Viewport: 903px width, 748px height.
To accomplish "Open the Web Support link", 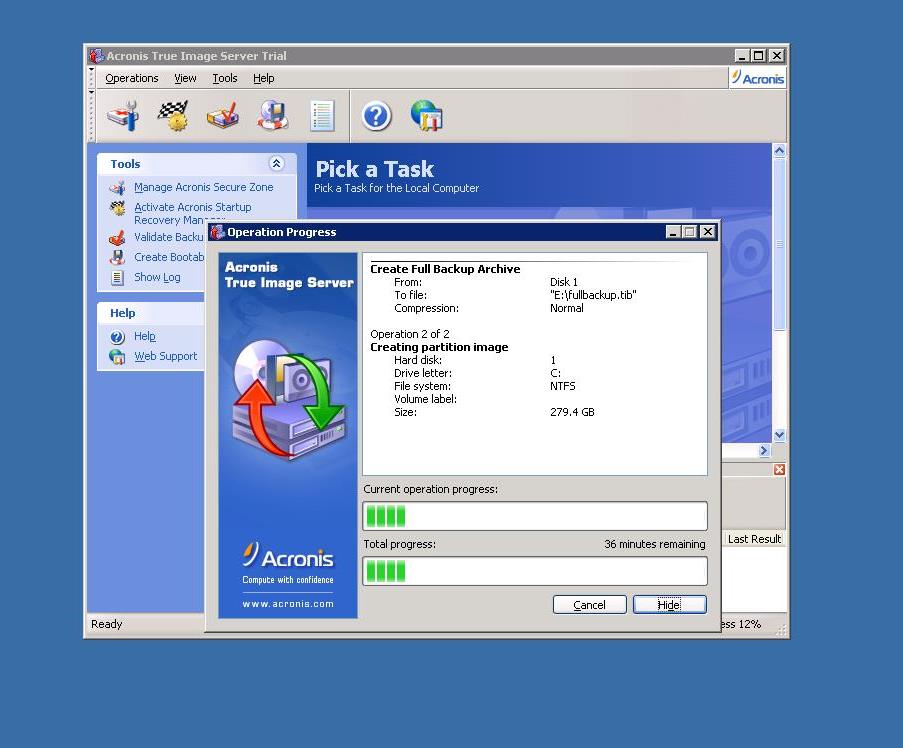I will click(166, 356).
